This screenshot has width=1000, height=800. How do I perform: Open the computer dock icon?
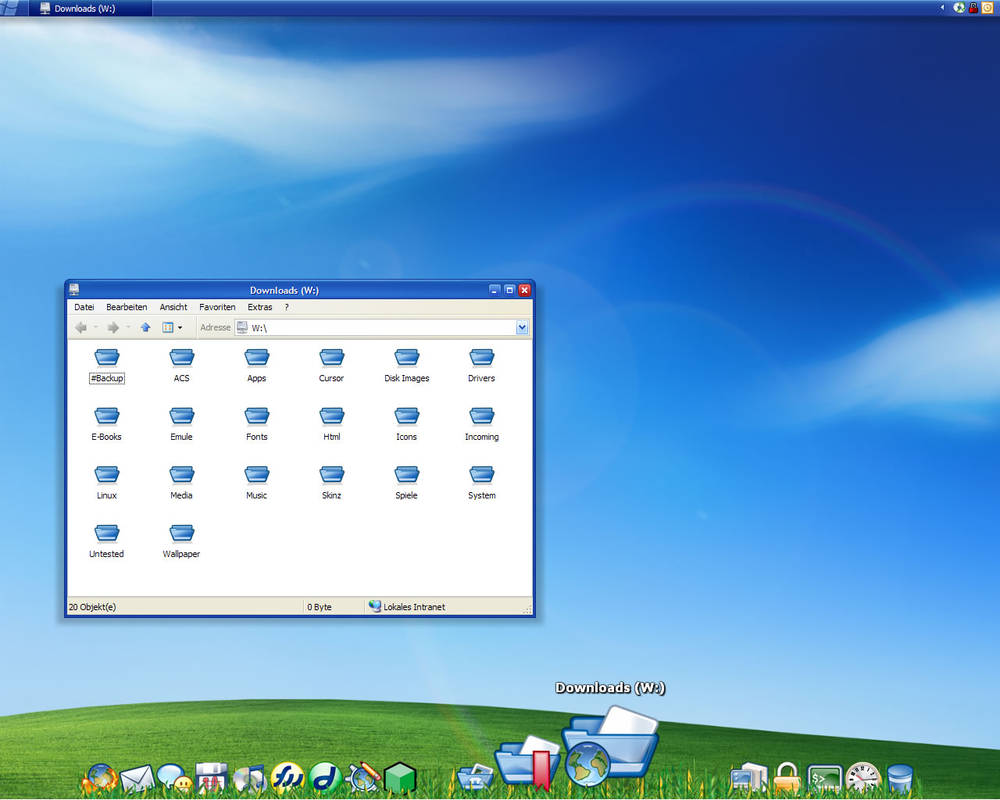(749, 777)
